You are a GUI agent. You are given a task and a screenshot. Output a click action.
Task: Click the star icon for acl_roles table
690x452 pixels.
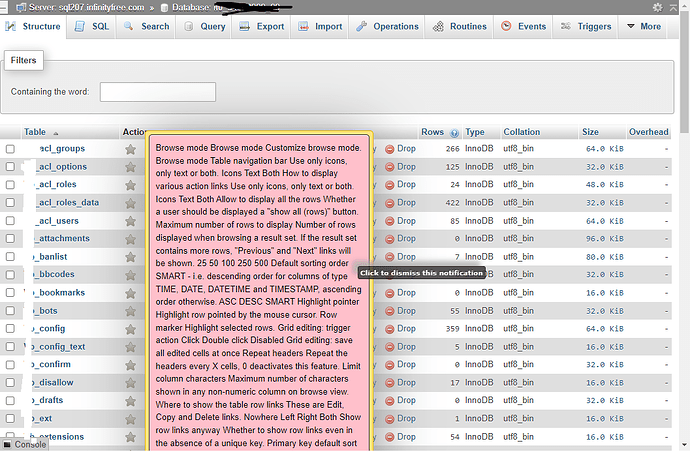130,185
